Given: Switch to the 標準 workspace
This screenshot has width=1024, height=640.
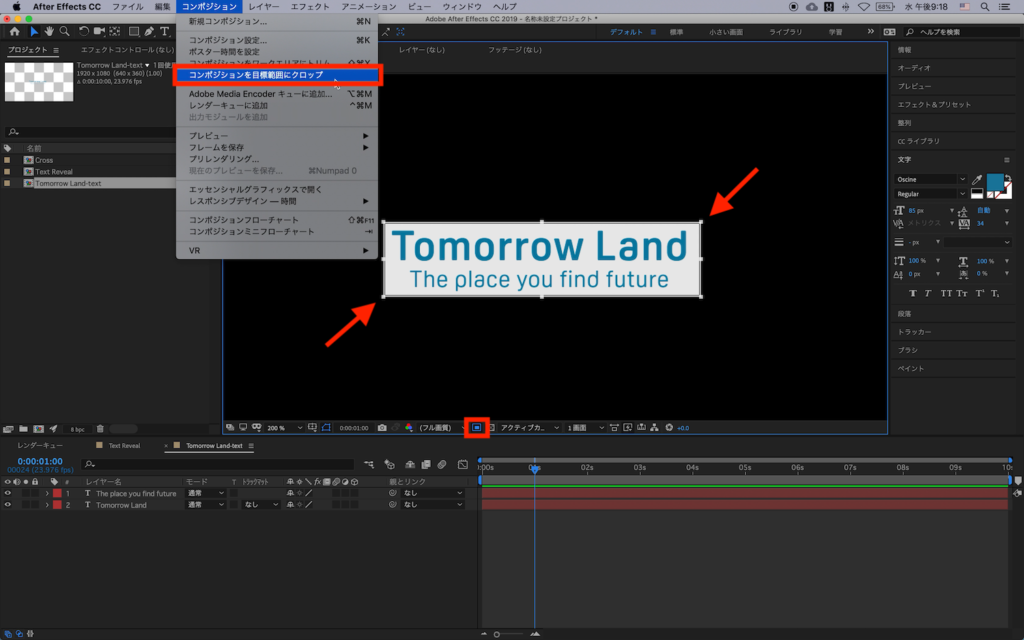Looking at the screenshot, I should (x=676, y=32).
